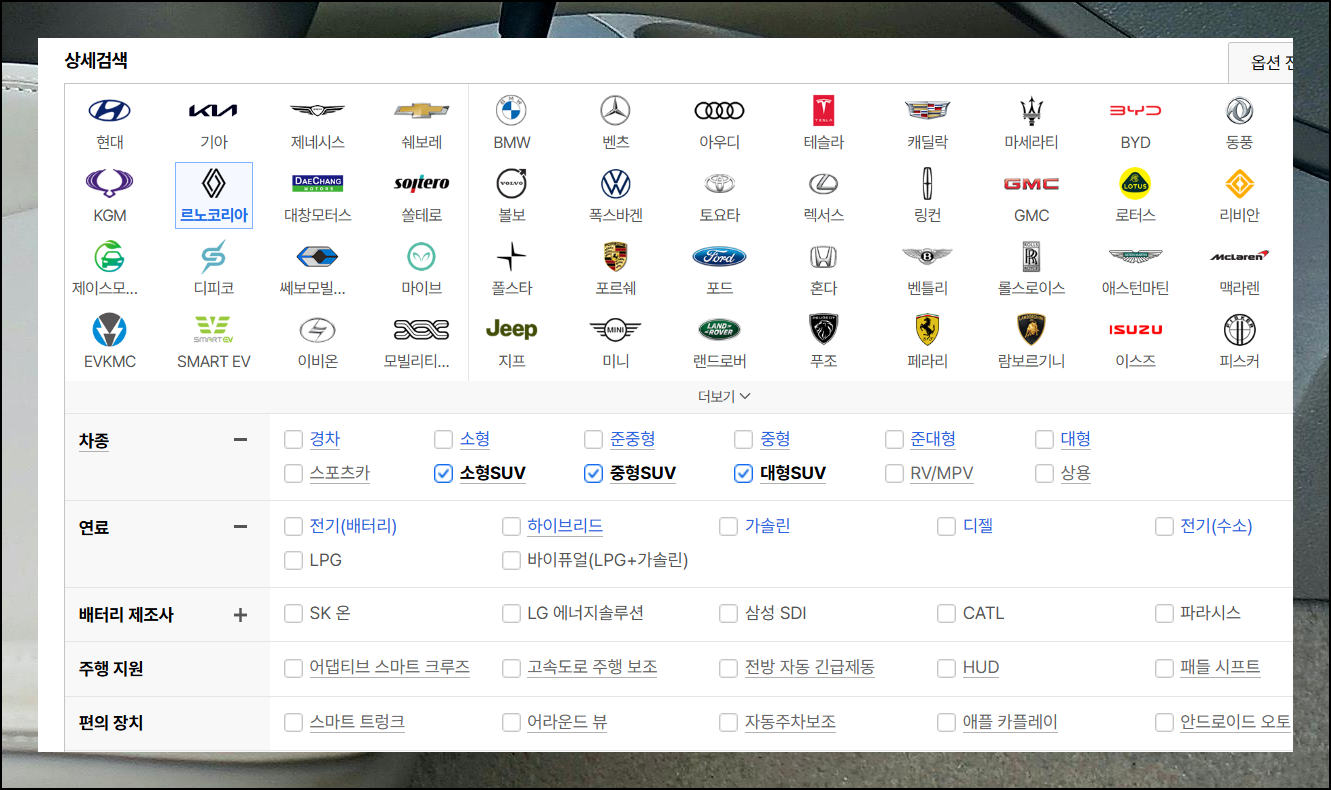Uncheck the 대형SUV checkbox
Viewport: 1331px width, 790px height.
[x=743, y=474]
